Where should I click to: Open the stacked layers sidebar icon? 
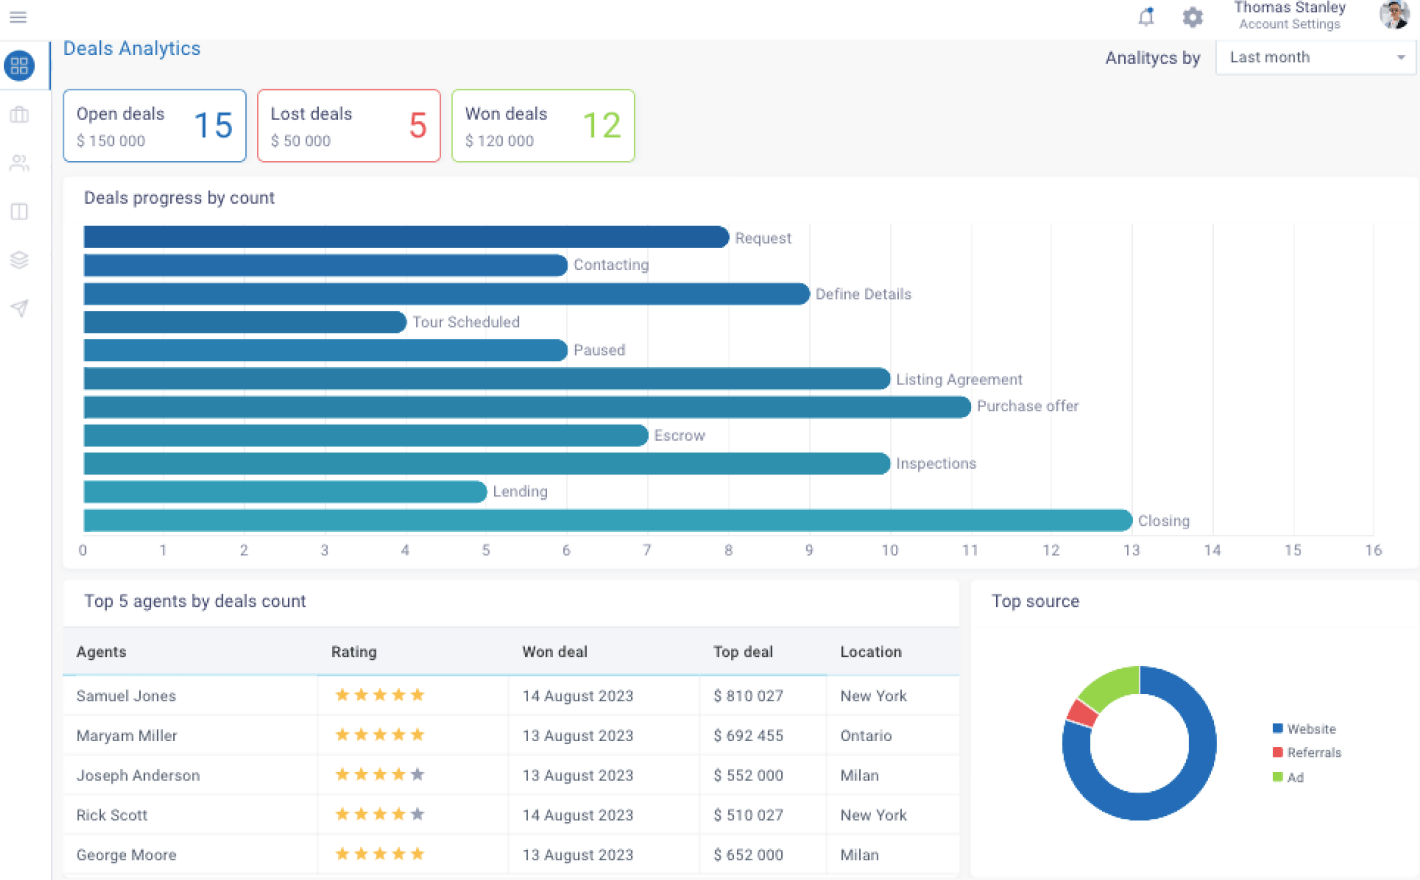point(19,260)
